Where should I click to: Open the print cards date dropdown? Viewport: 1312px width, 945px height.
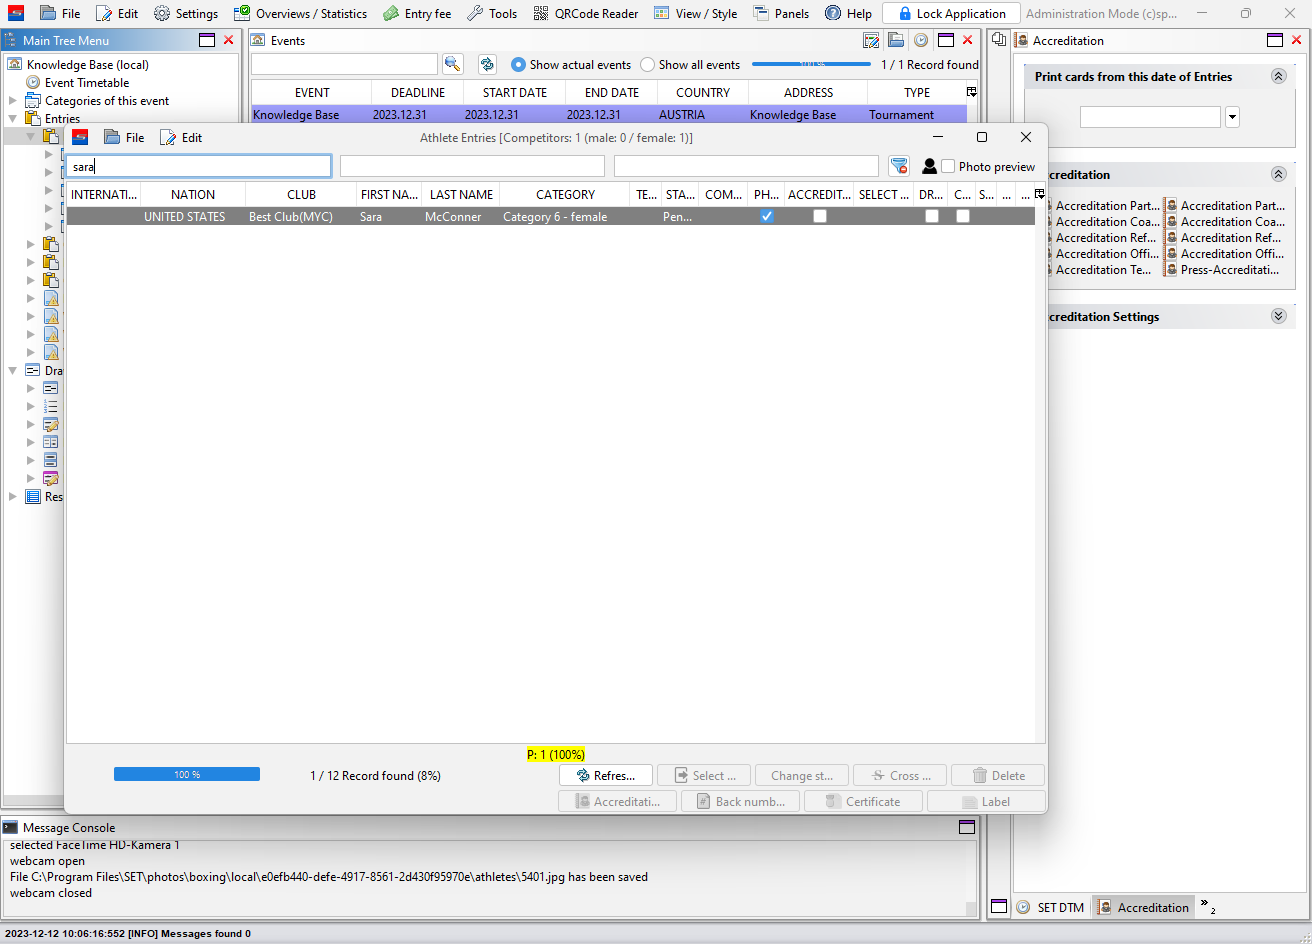[1232, 117]
